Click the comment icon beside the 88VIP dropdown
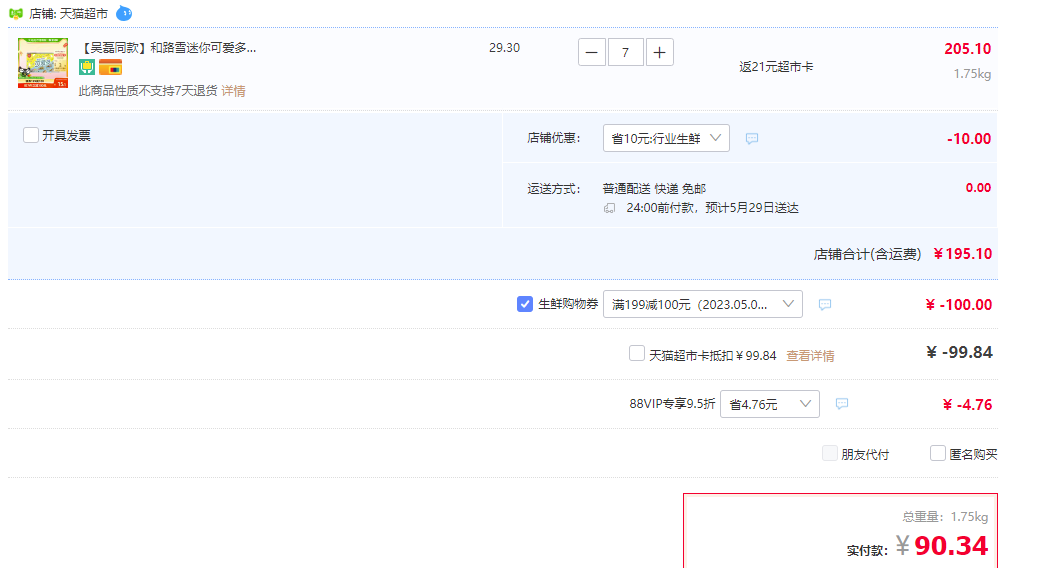Viewport: 1047px width, 568px height. point(842,404)
